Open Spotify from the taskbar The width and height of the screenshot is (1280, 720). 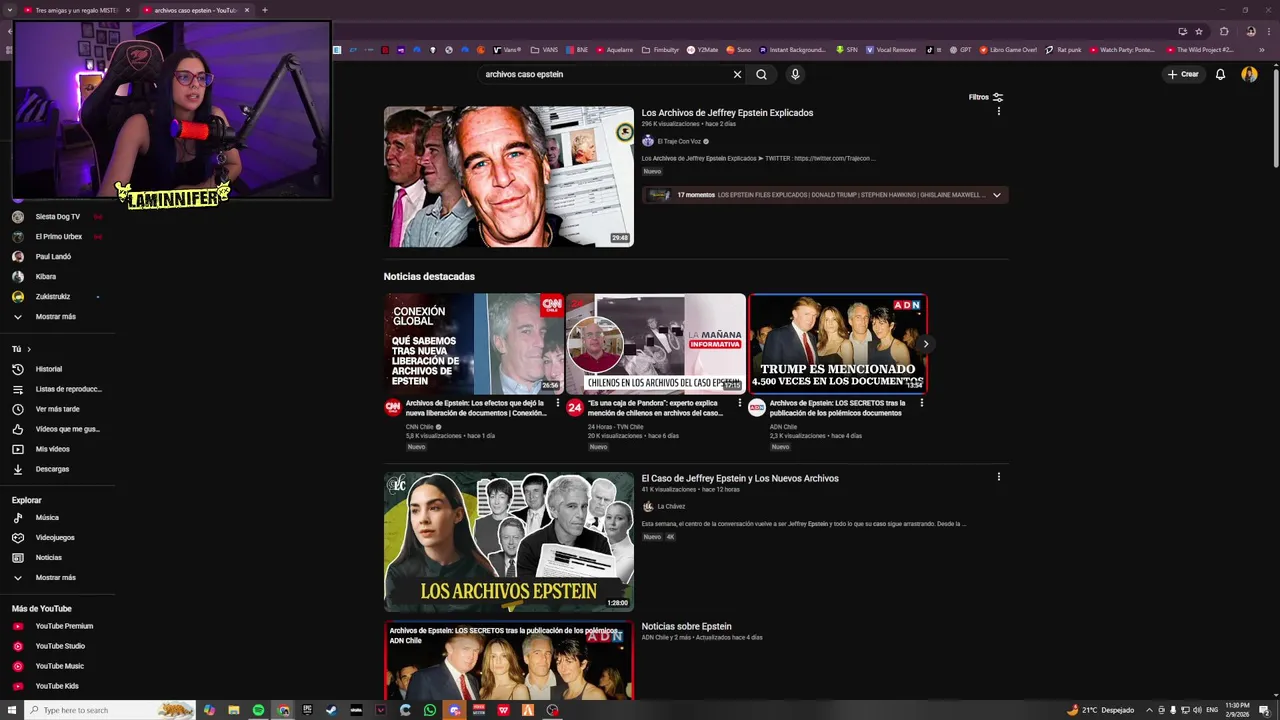pos(258,710)
